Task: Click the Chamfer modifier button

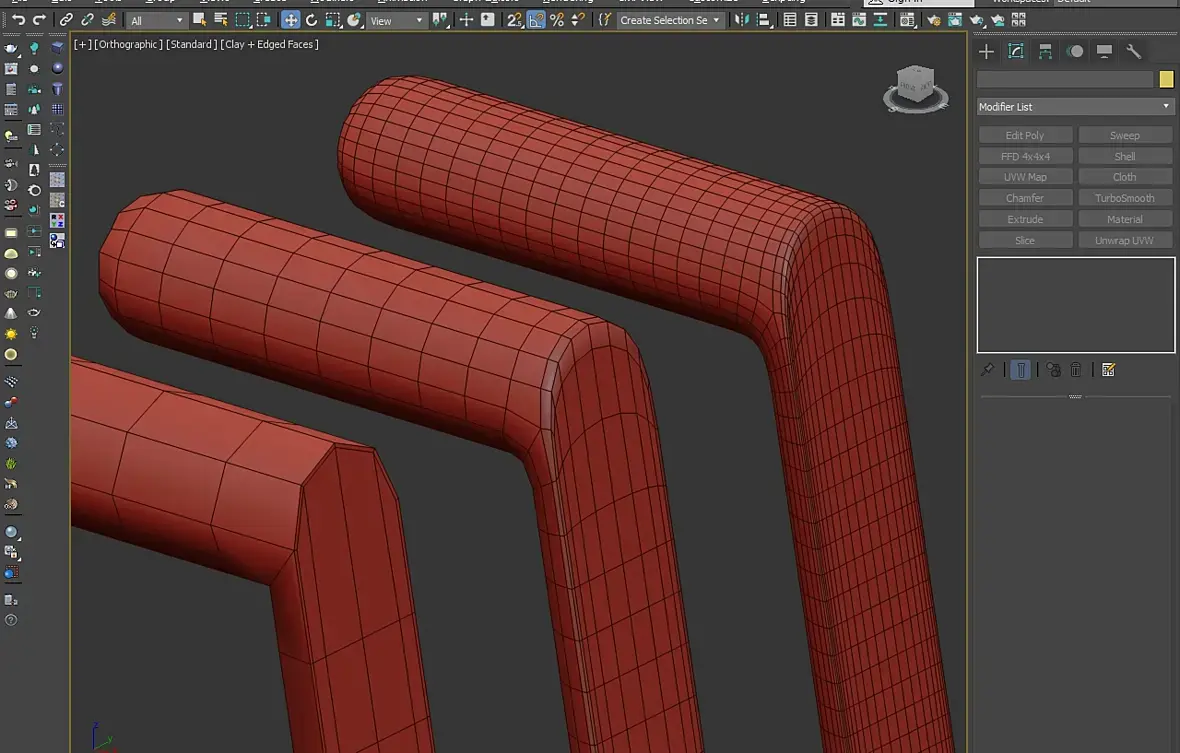Action: 1025,198
